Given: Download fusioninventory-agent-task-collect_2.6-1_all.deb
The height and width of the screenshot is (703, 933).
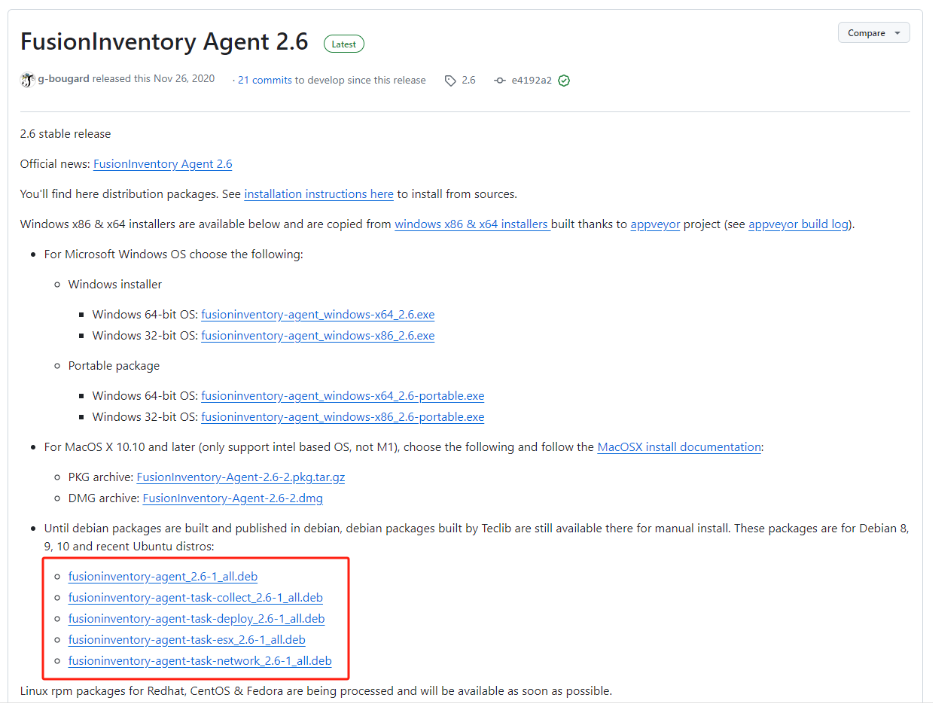Looking at the screenshot, I should pyautogui.click(x=195, y=598).
